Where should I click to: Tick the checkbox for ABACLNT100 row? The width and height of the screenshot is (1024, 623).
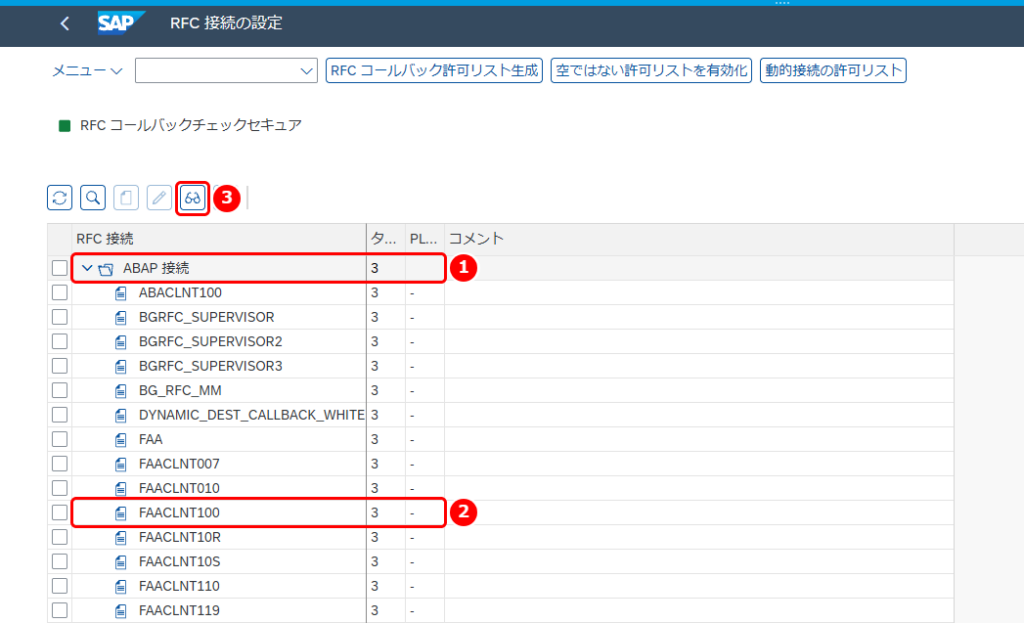pyautogui.click(x=59, y=293)
